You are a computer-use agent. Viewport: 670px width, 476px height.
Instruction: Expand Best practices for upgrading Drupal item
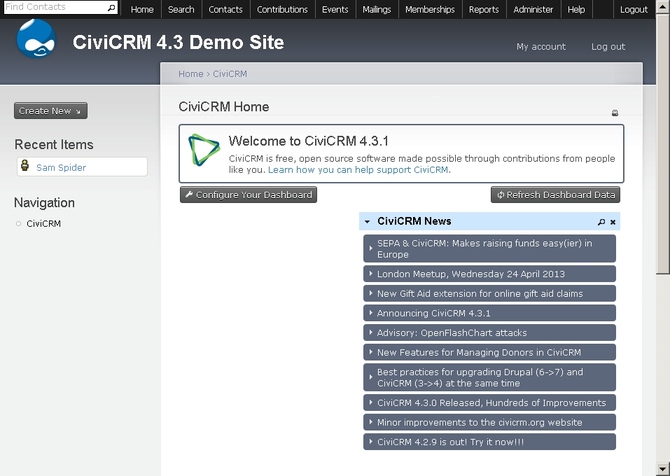489,378
